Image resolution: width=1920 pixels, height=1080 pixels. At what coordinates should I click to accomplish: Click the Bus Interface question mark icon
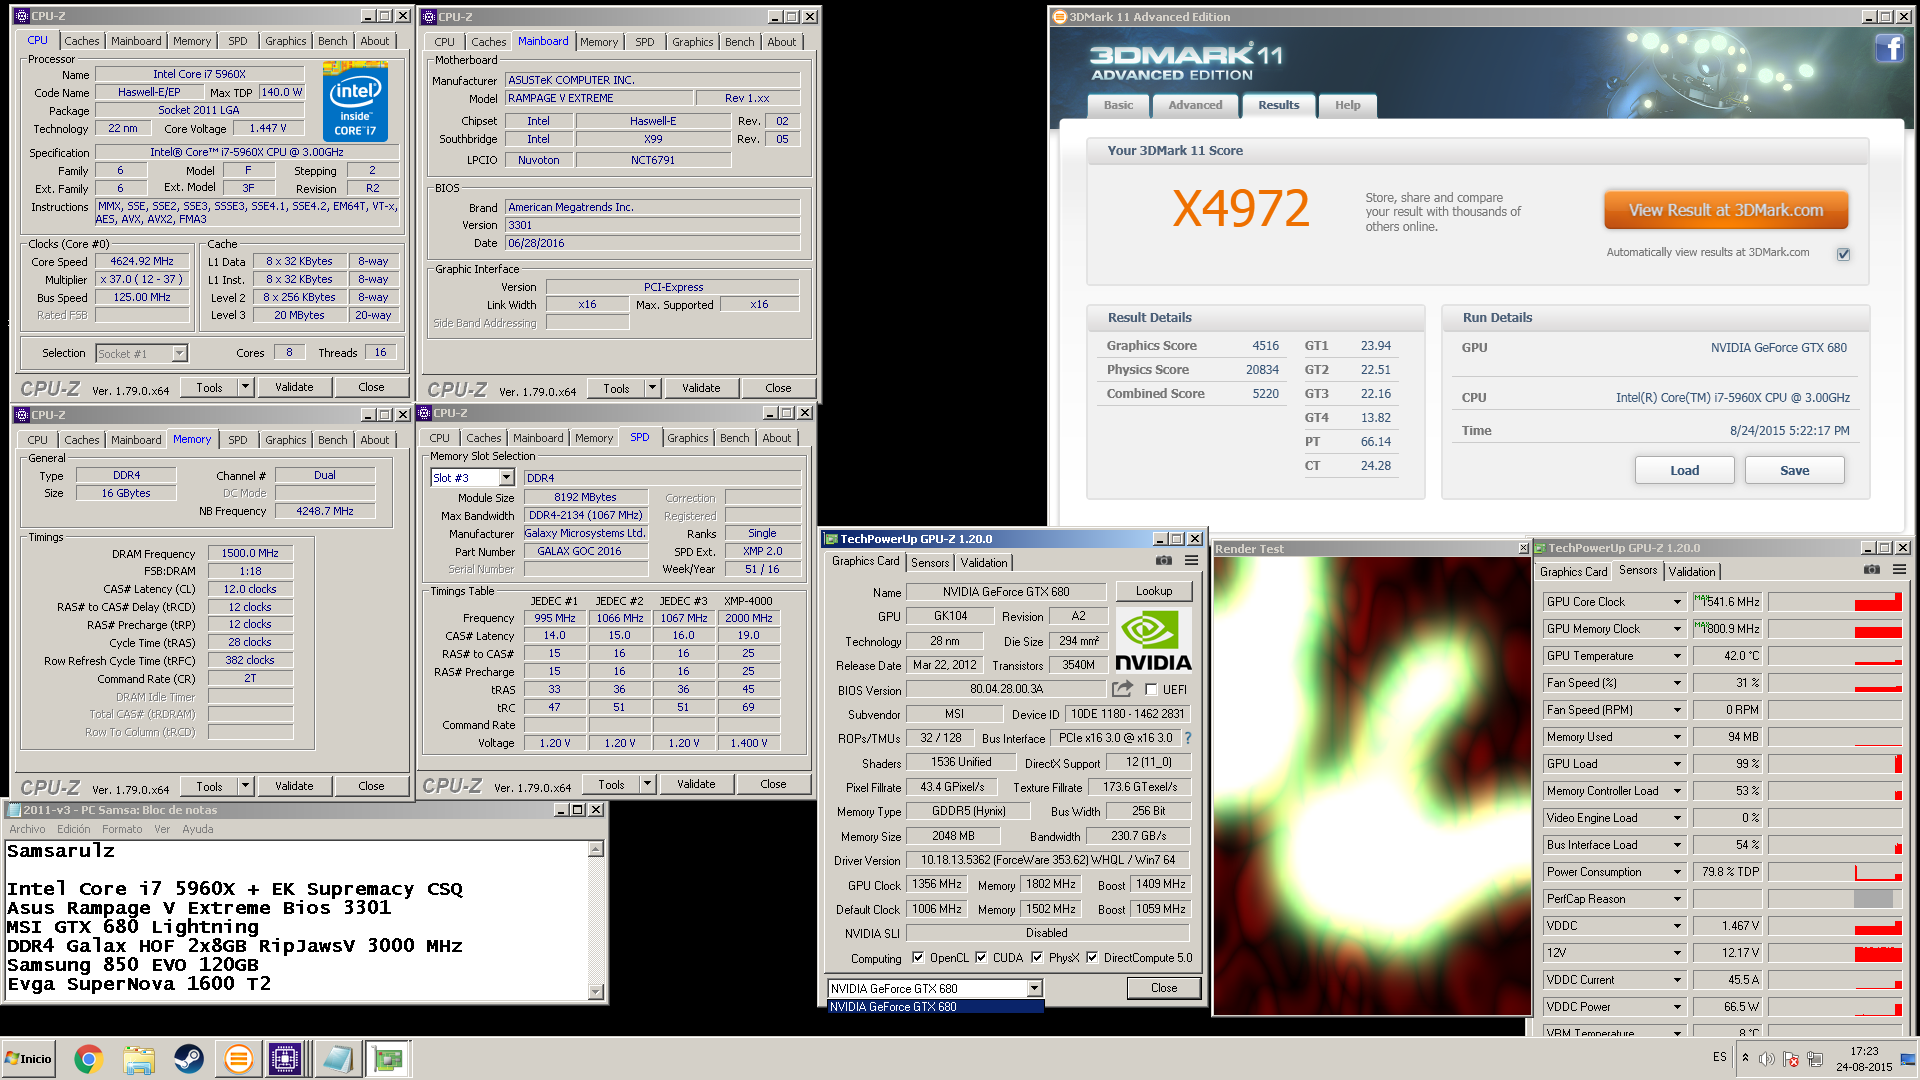[x=1188, y=738]
